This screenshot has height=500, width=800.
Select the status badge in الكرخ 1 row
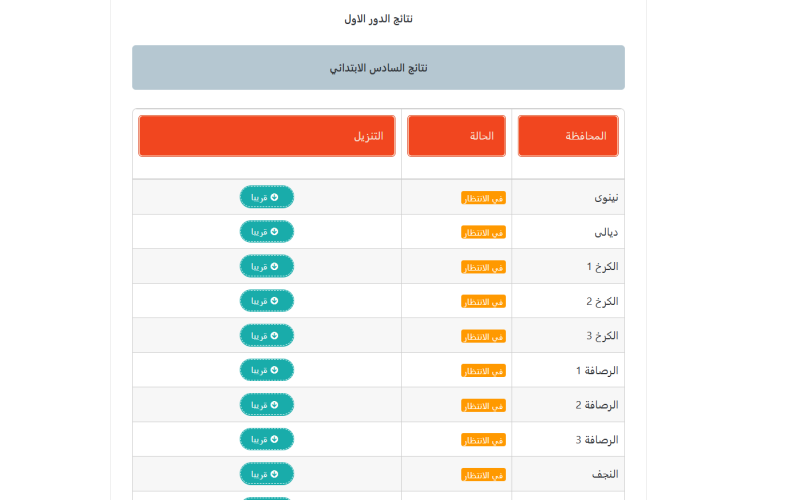pyautogui.click(x=483, y=267)
